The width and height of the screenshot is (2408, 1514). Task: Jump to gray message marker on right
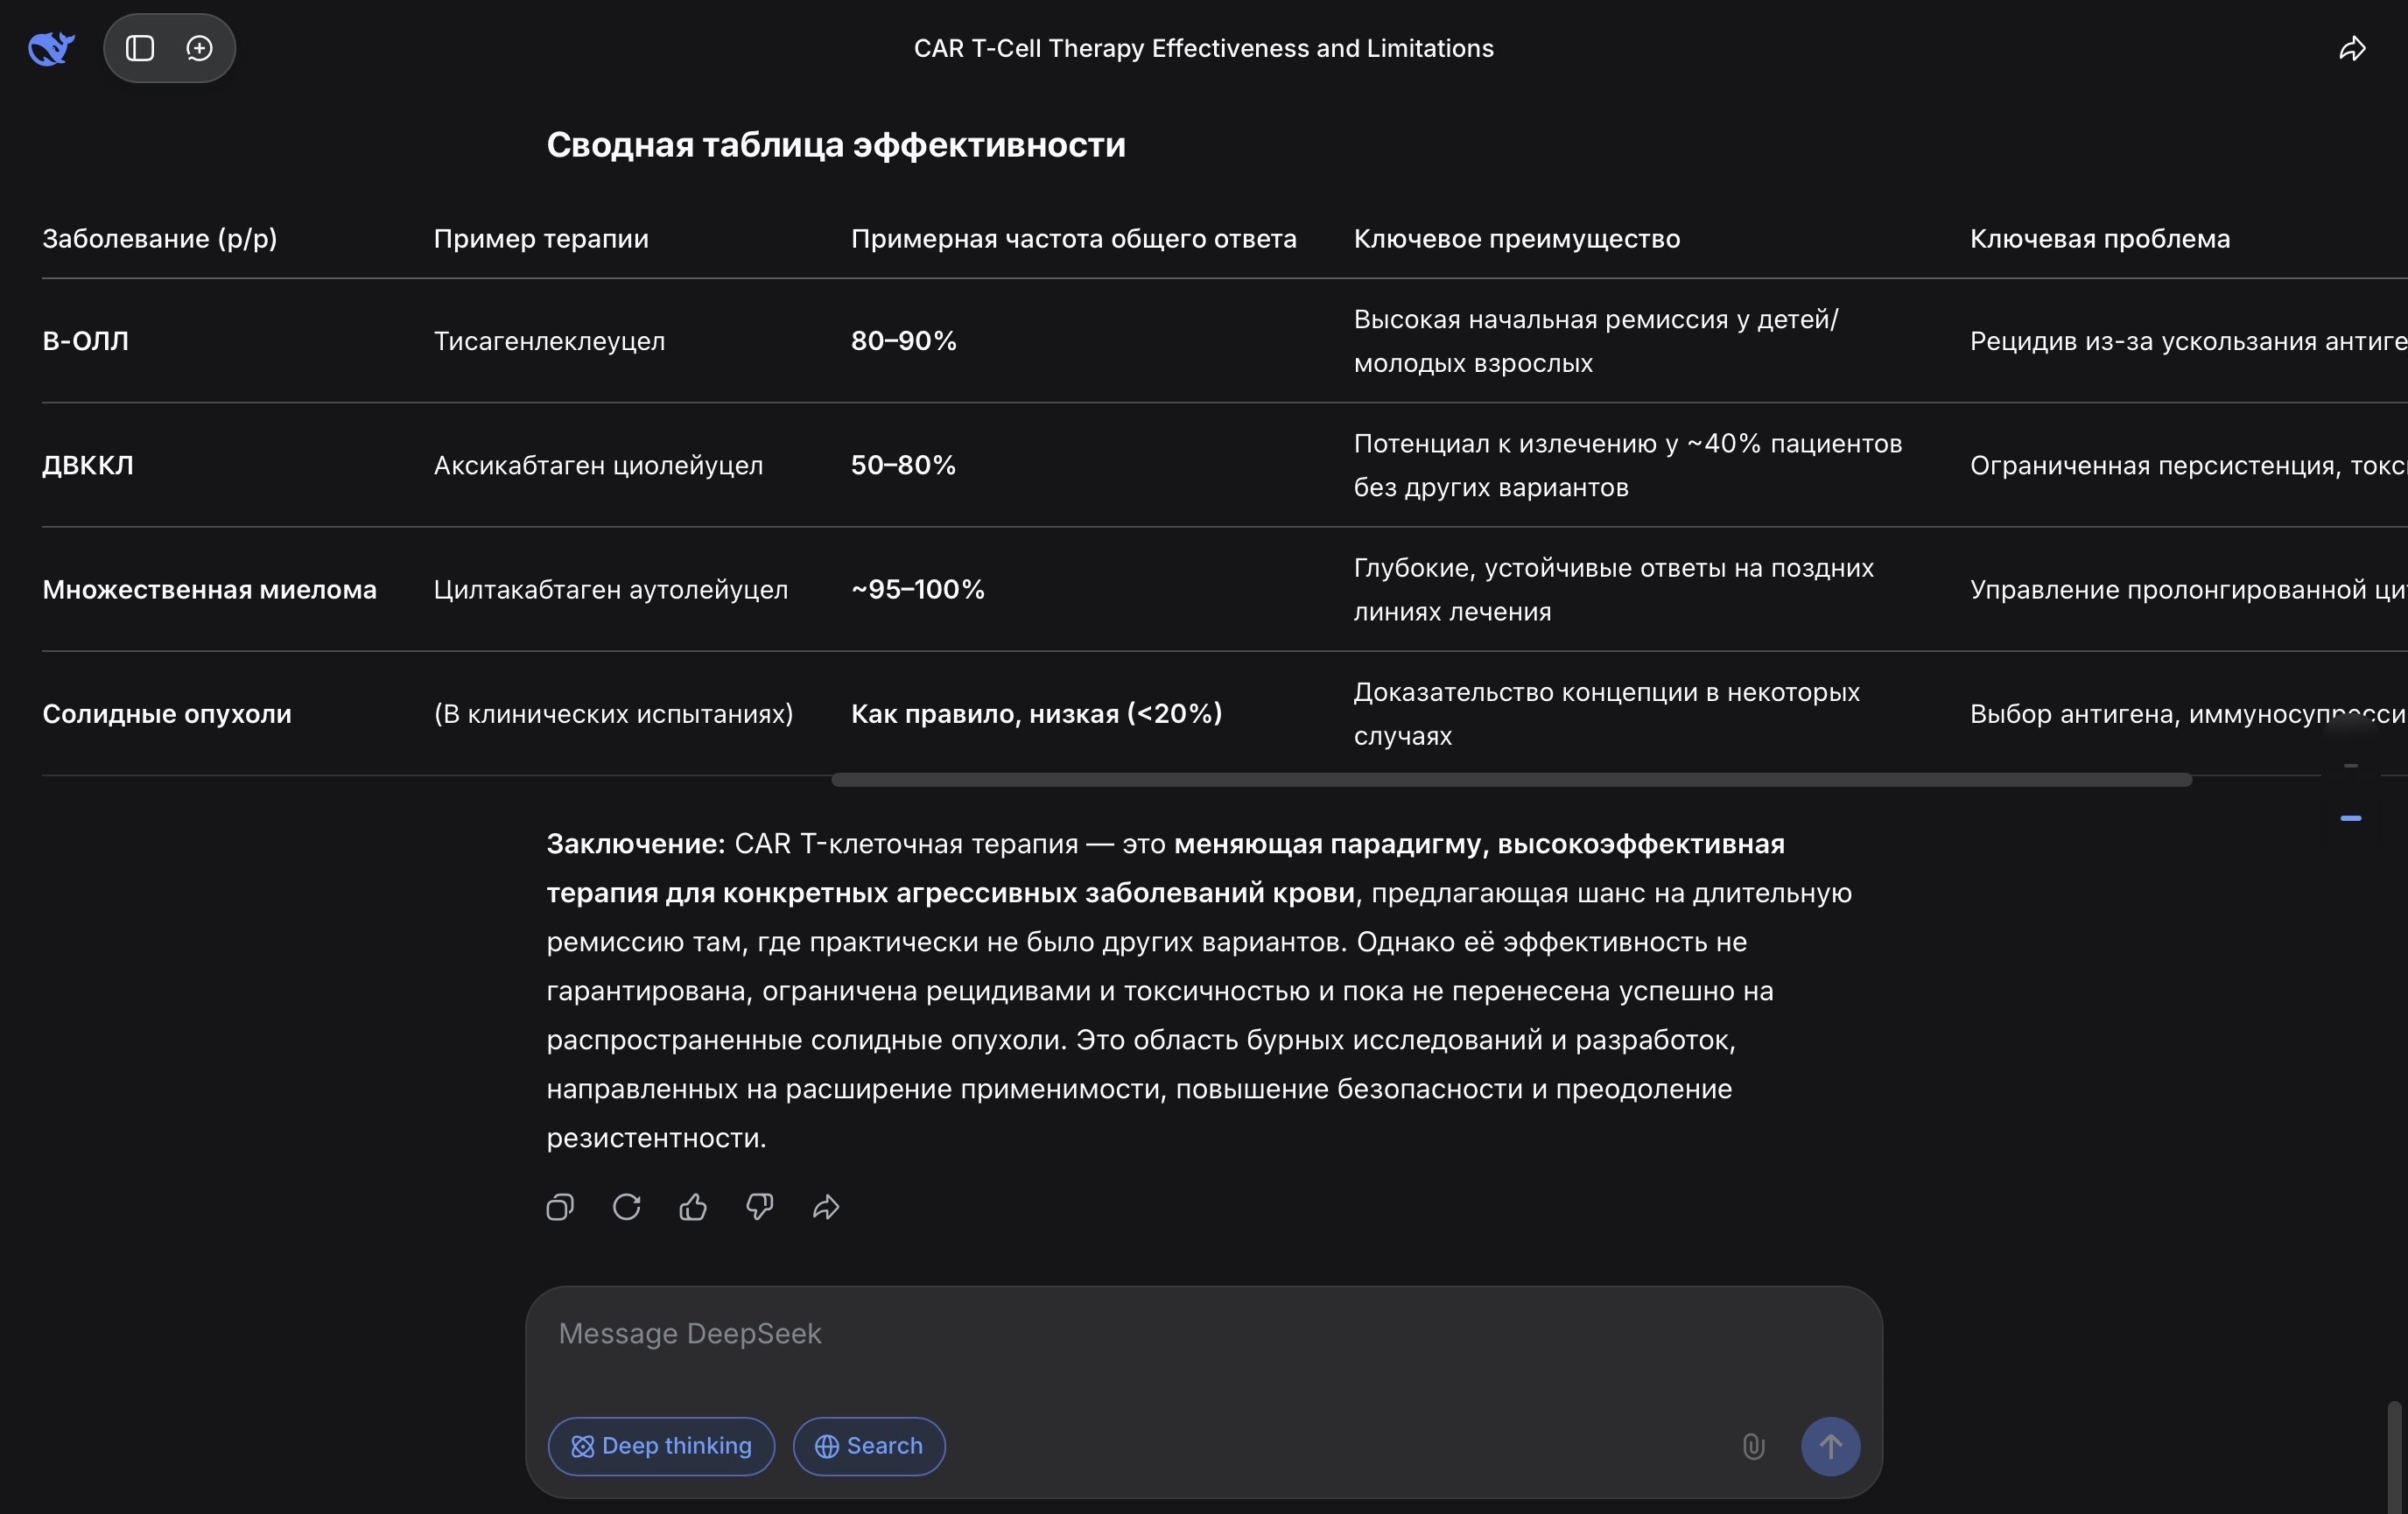point(2351,766)
